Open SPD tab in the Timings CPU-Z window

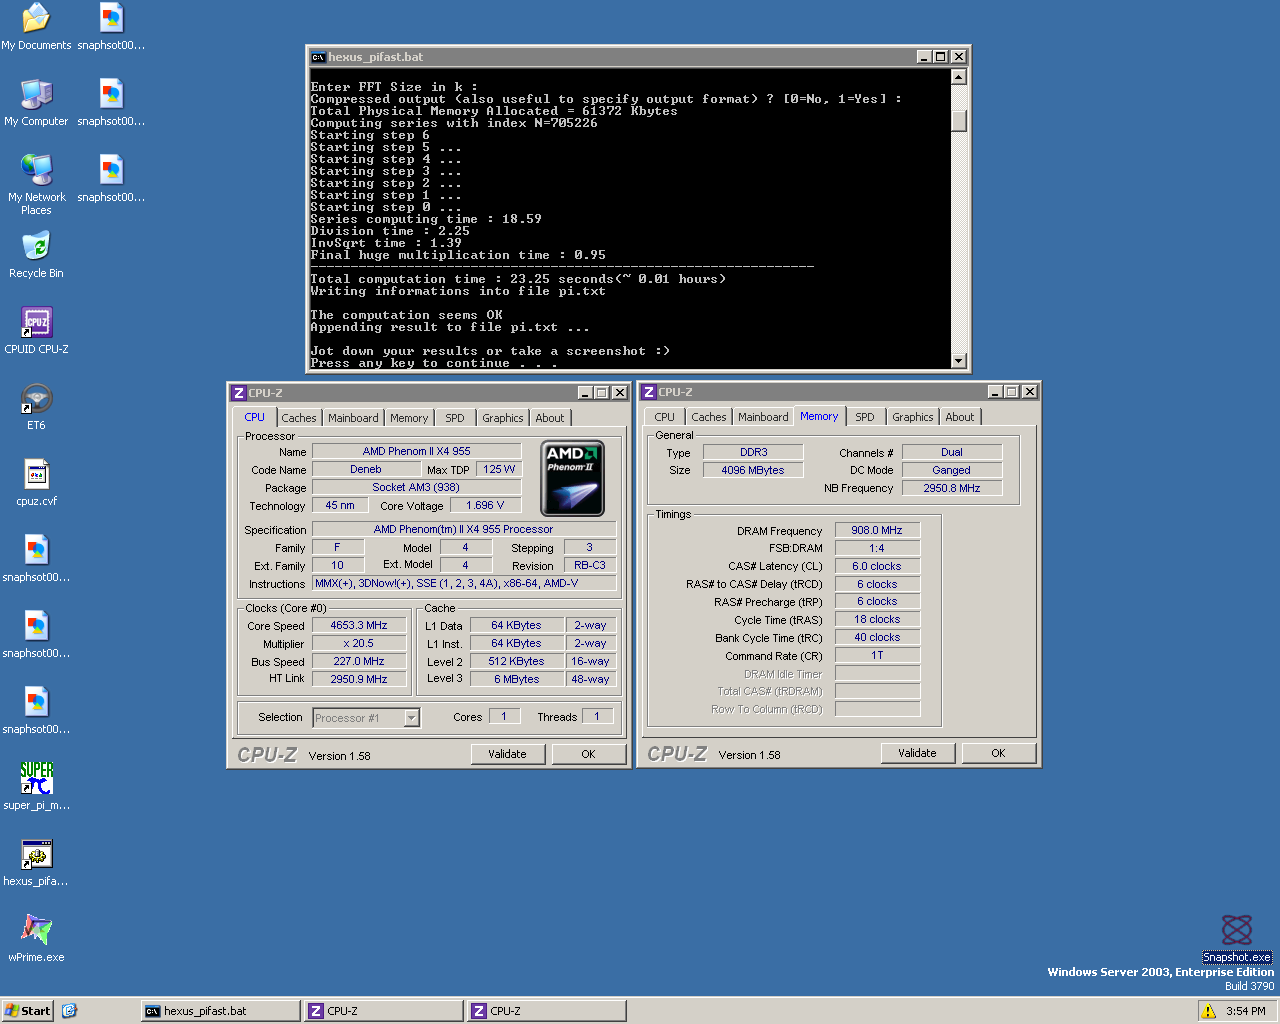tap(865, 417)
